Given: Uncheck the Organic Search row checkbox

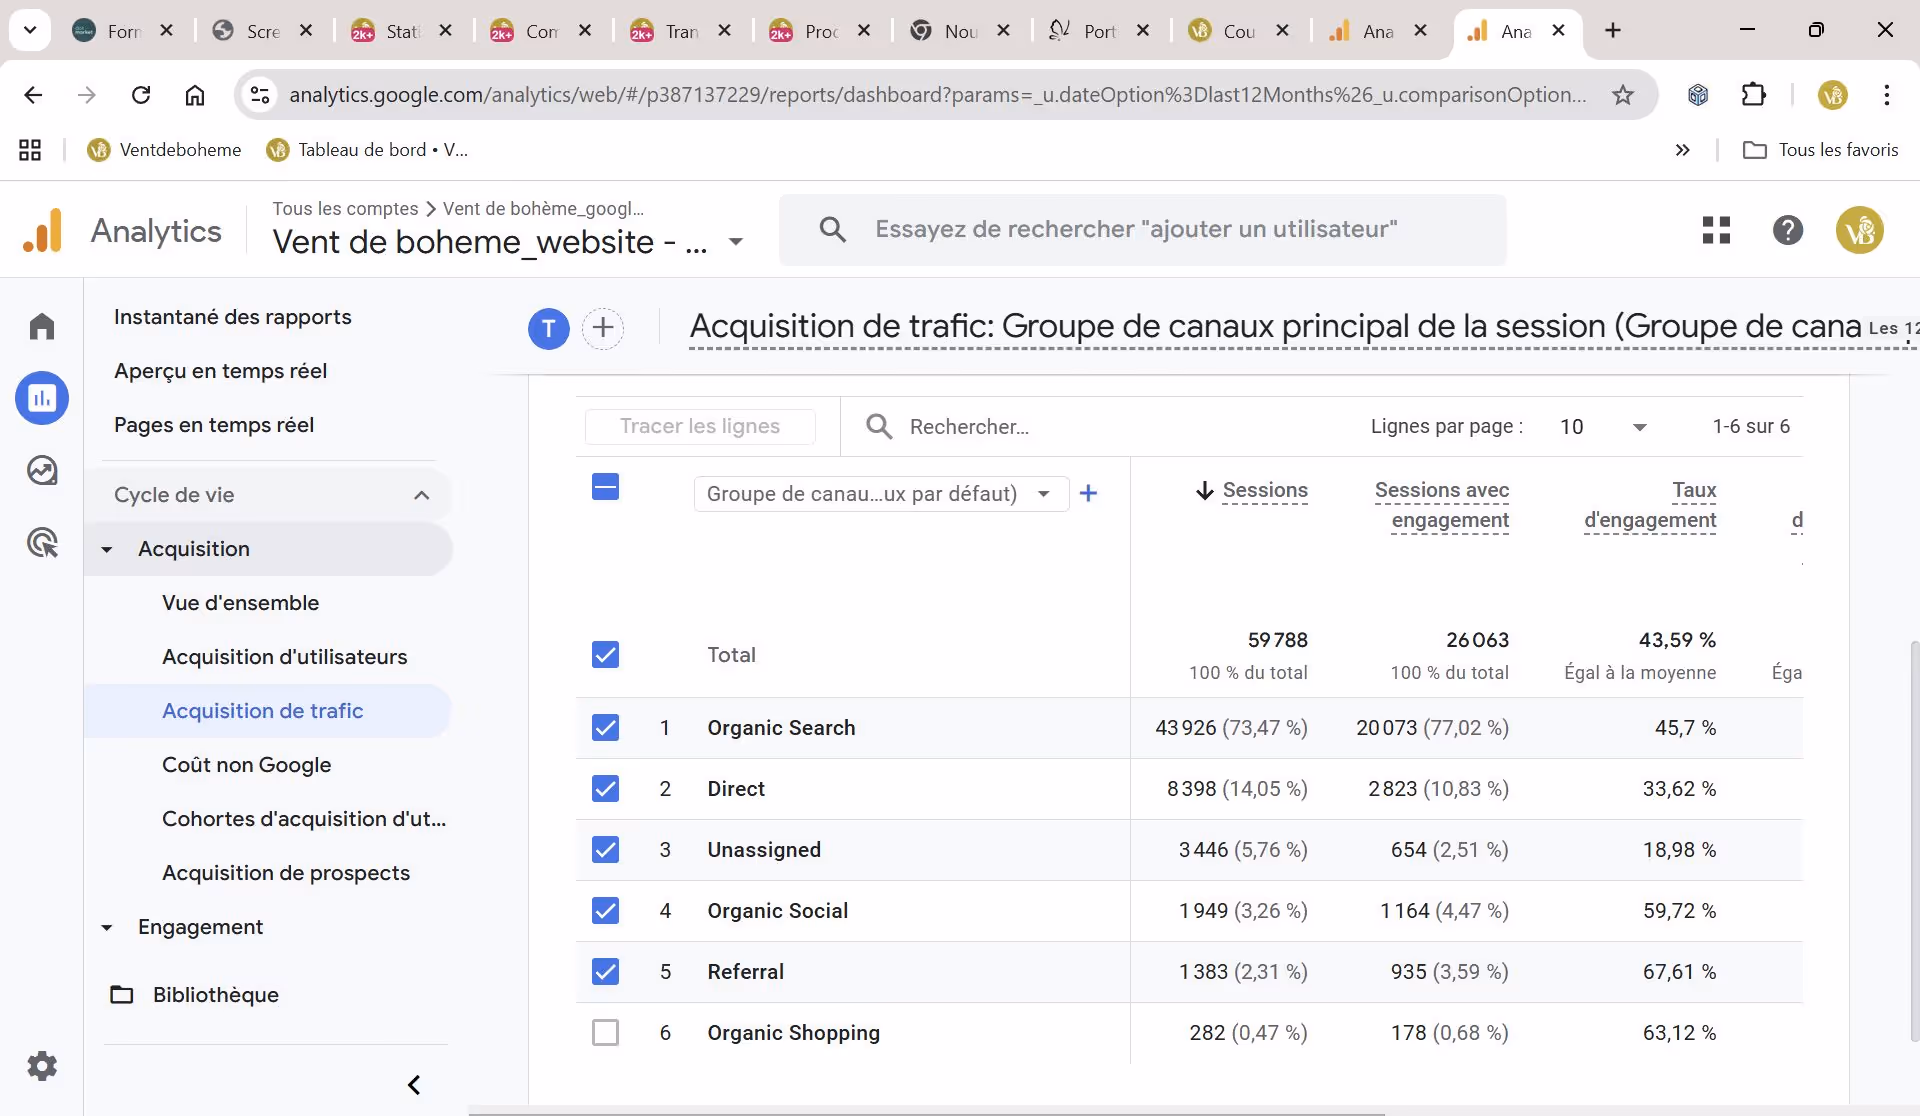Looking at the screenshot, I should tap(605, 727).
